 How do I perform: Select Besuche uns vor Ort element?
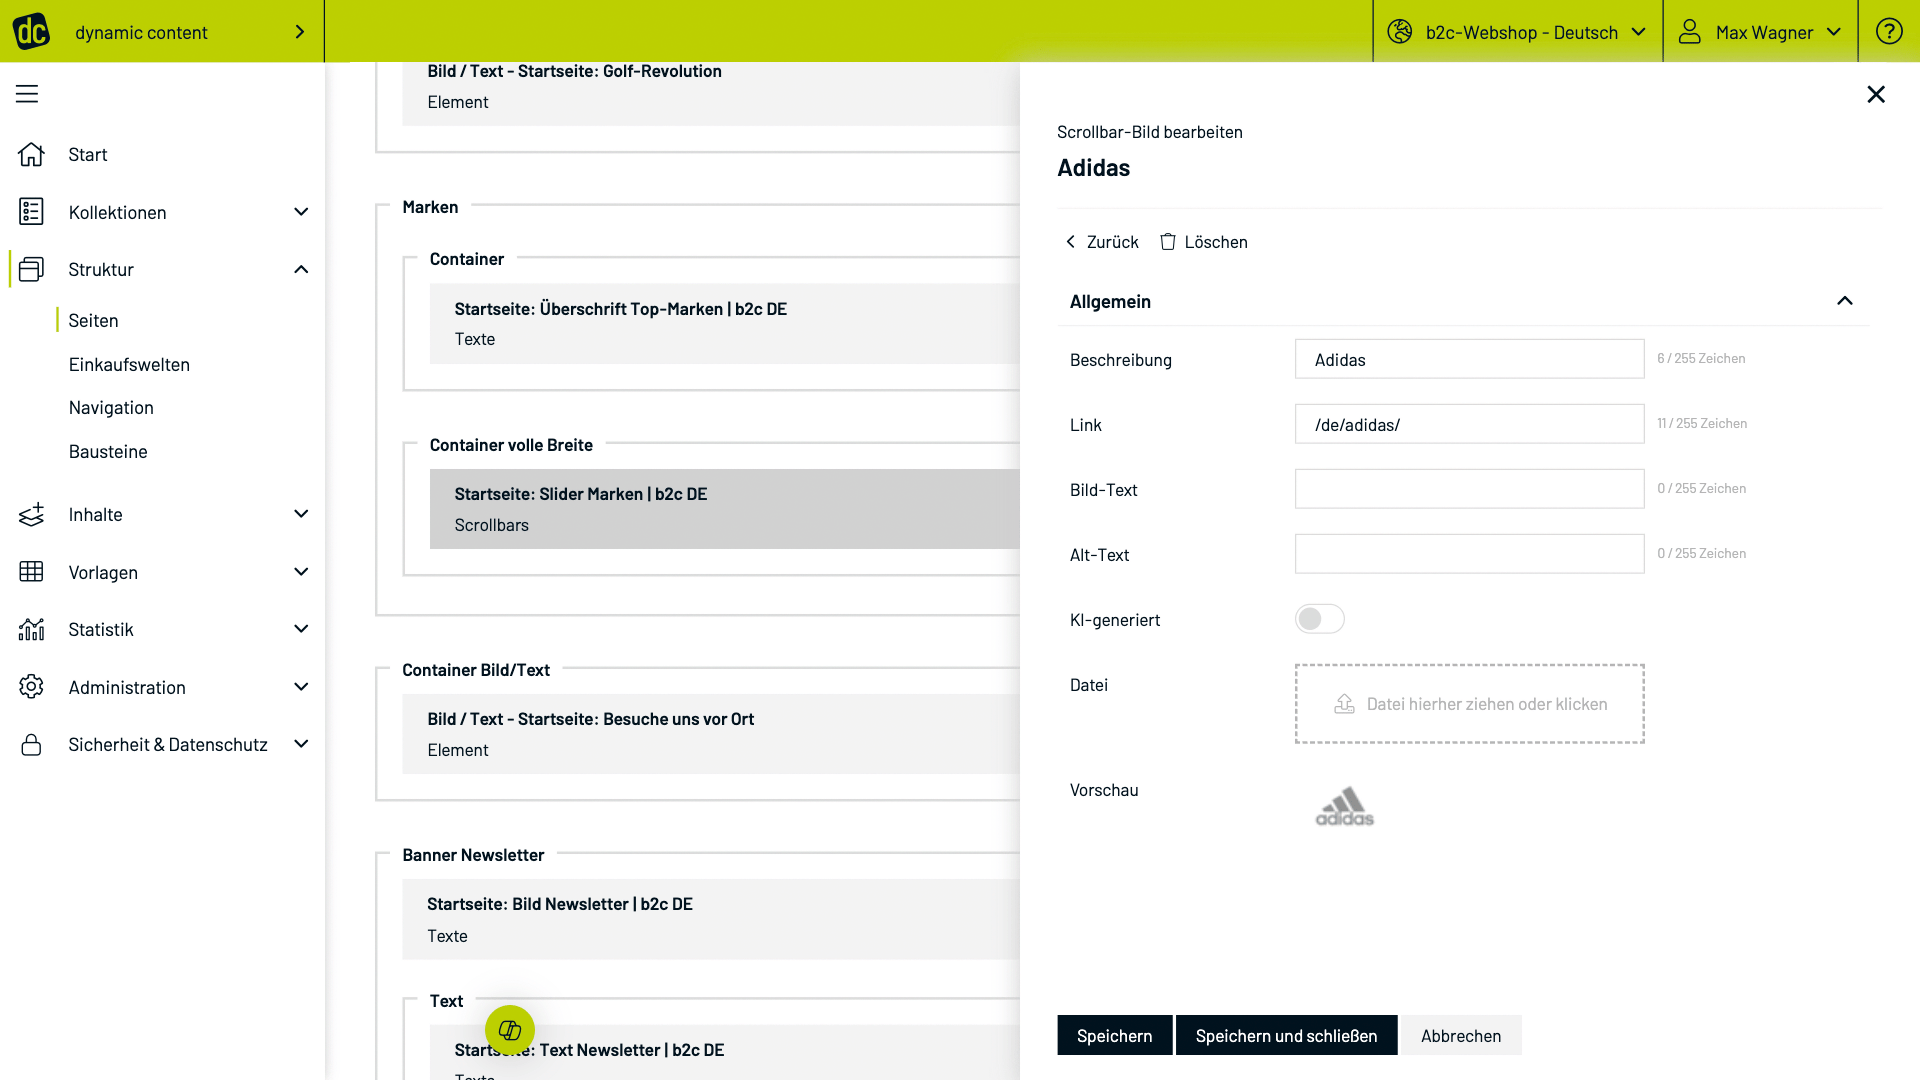coord(711,734)
